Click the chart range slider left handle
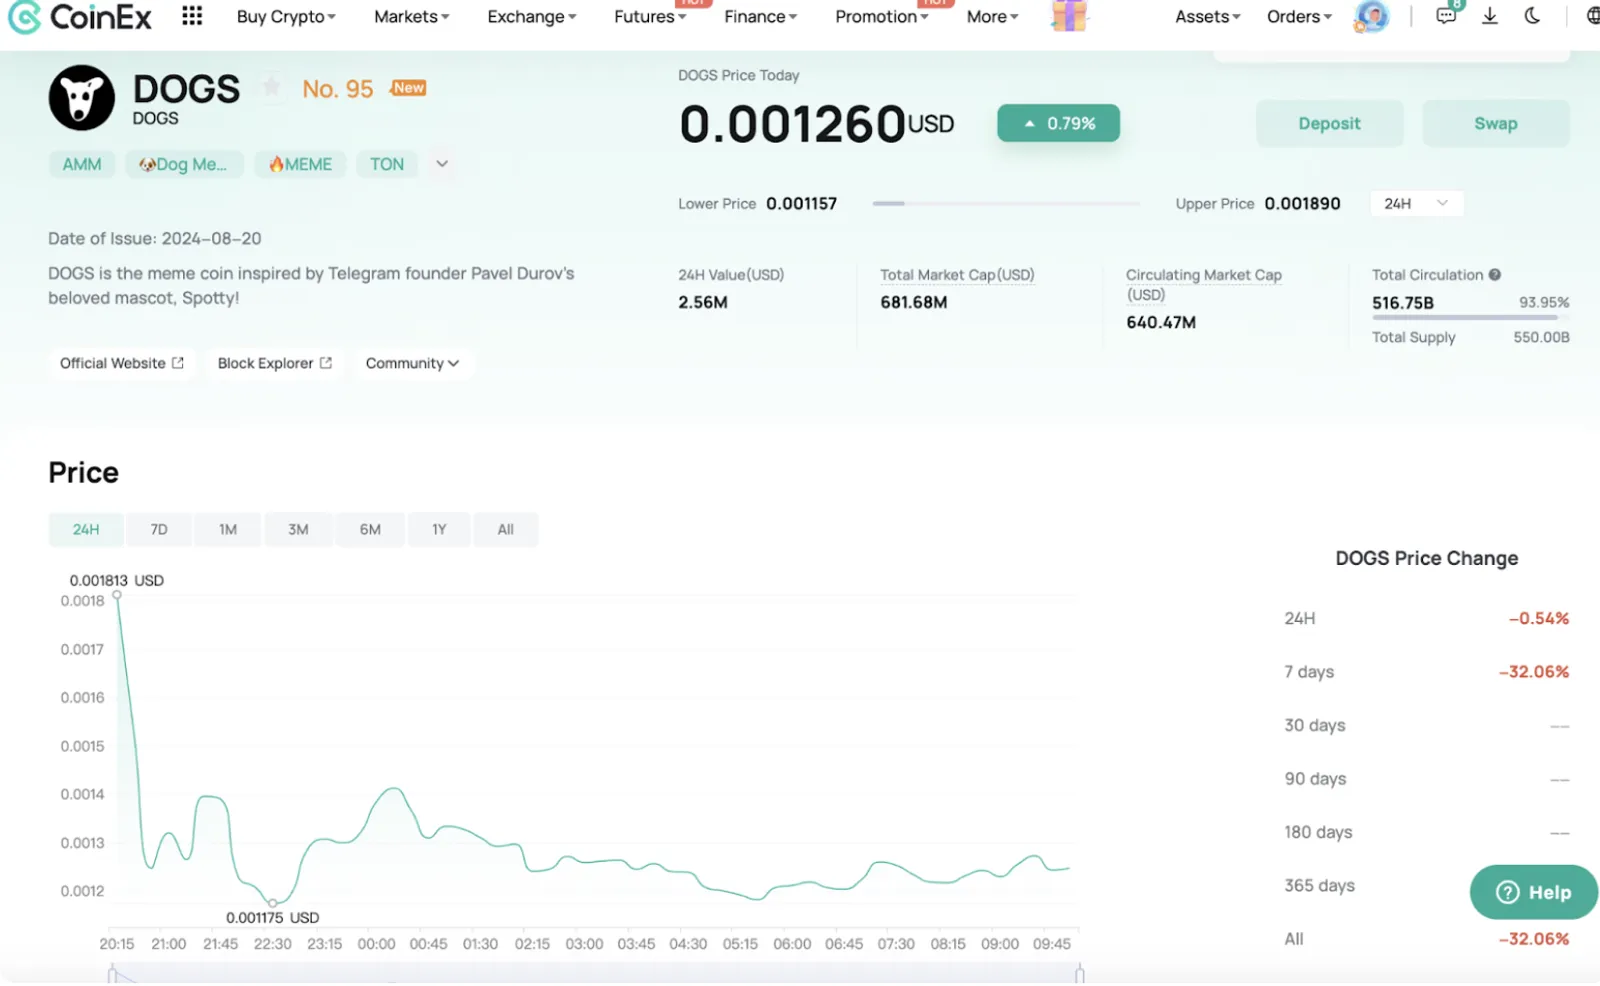 (x=112, y=974)
